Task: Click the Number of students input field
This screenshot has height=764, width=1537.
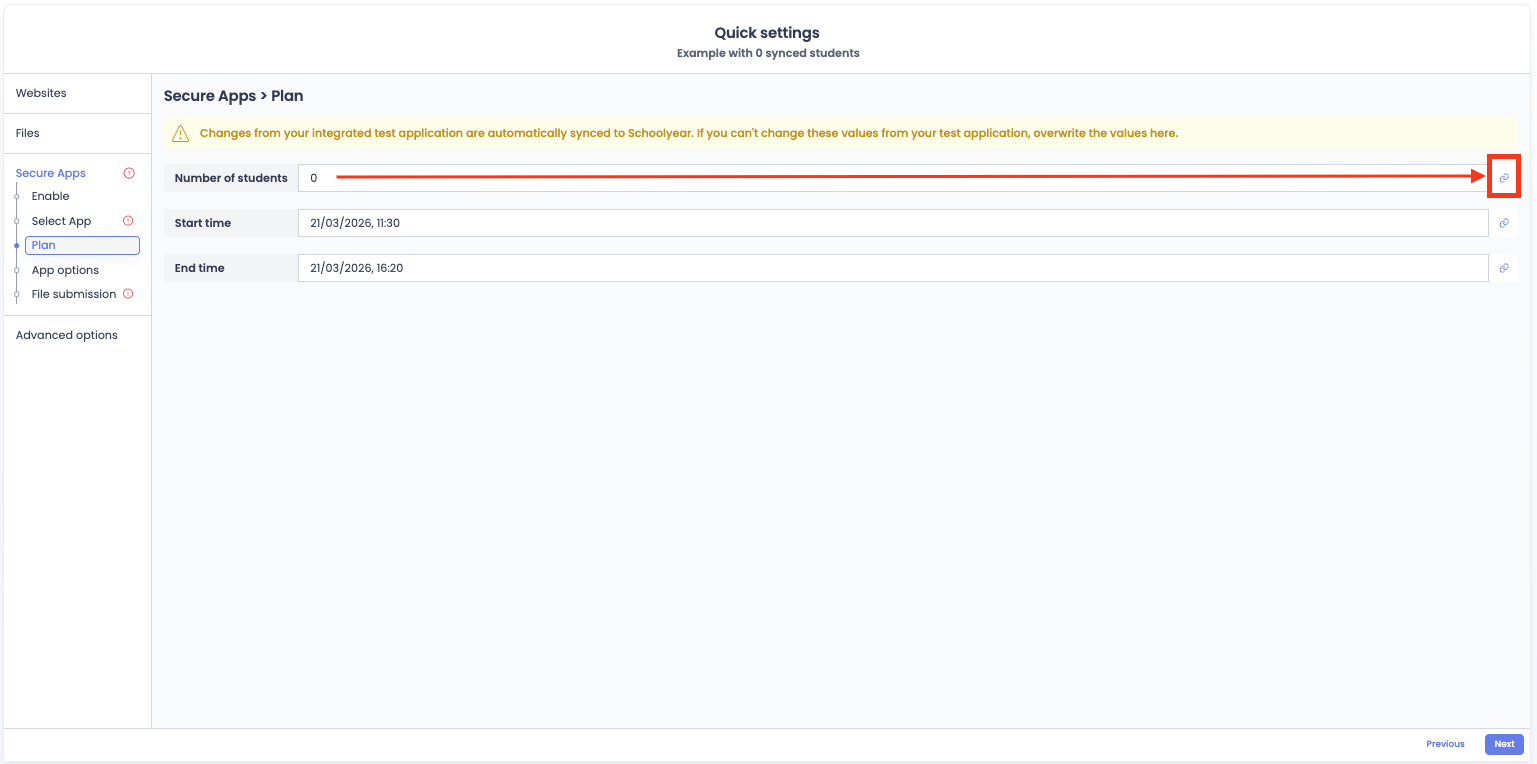Action: coord(892,178)
